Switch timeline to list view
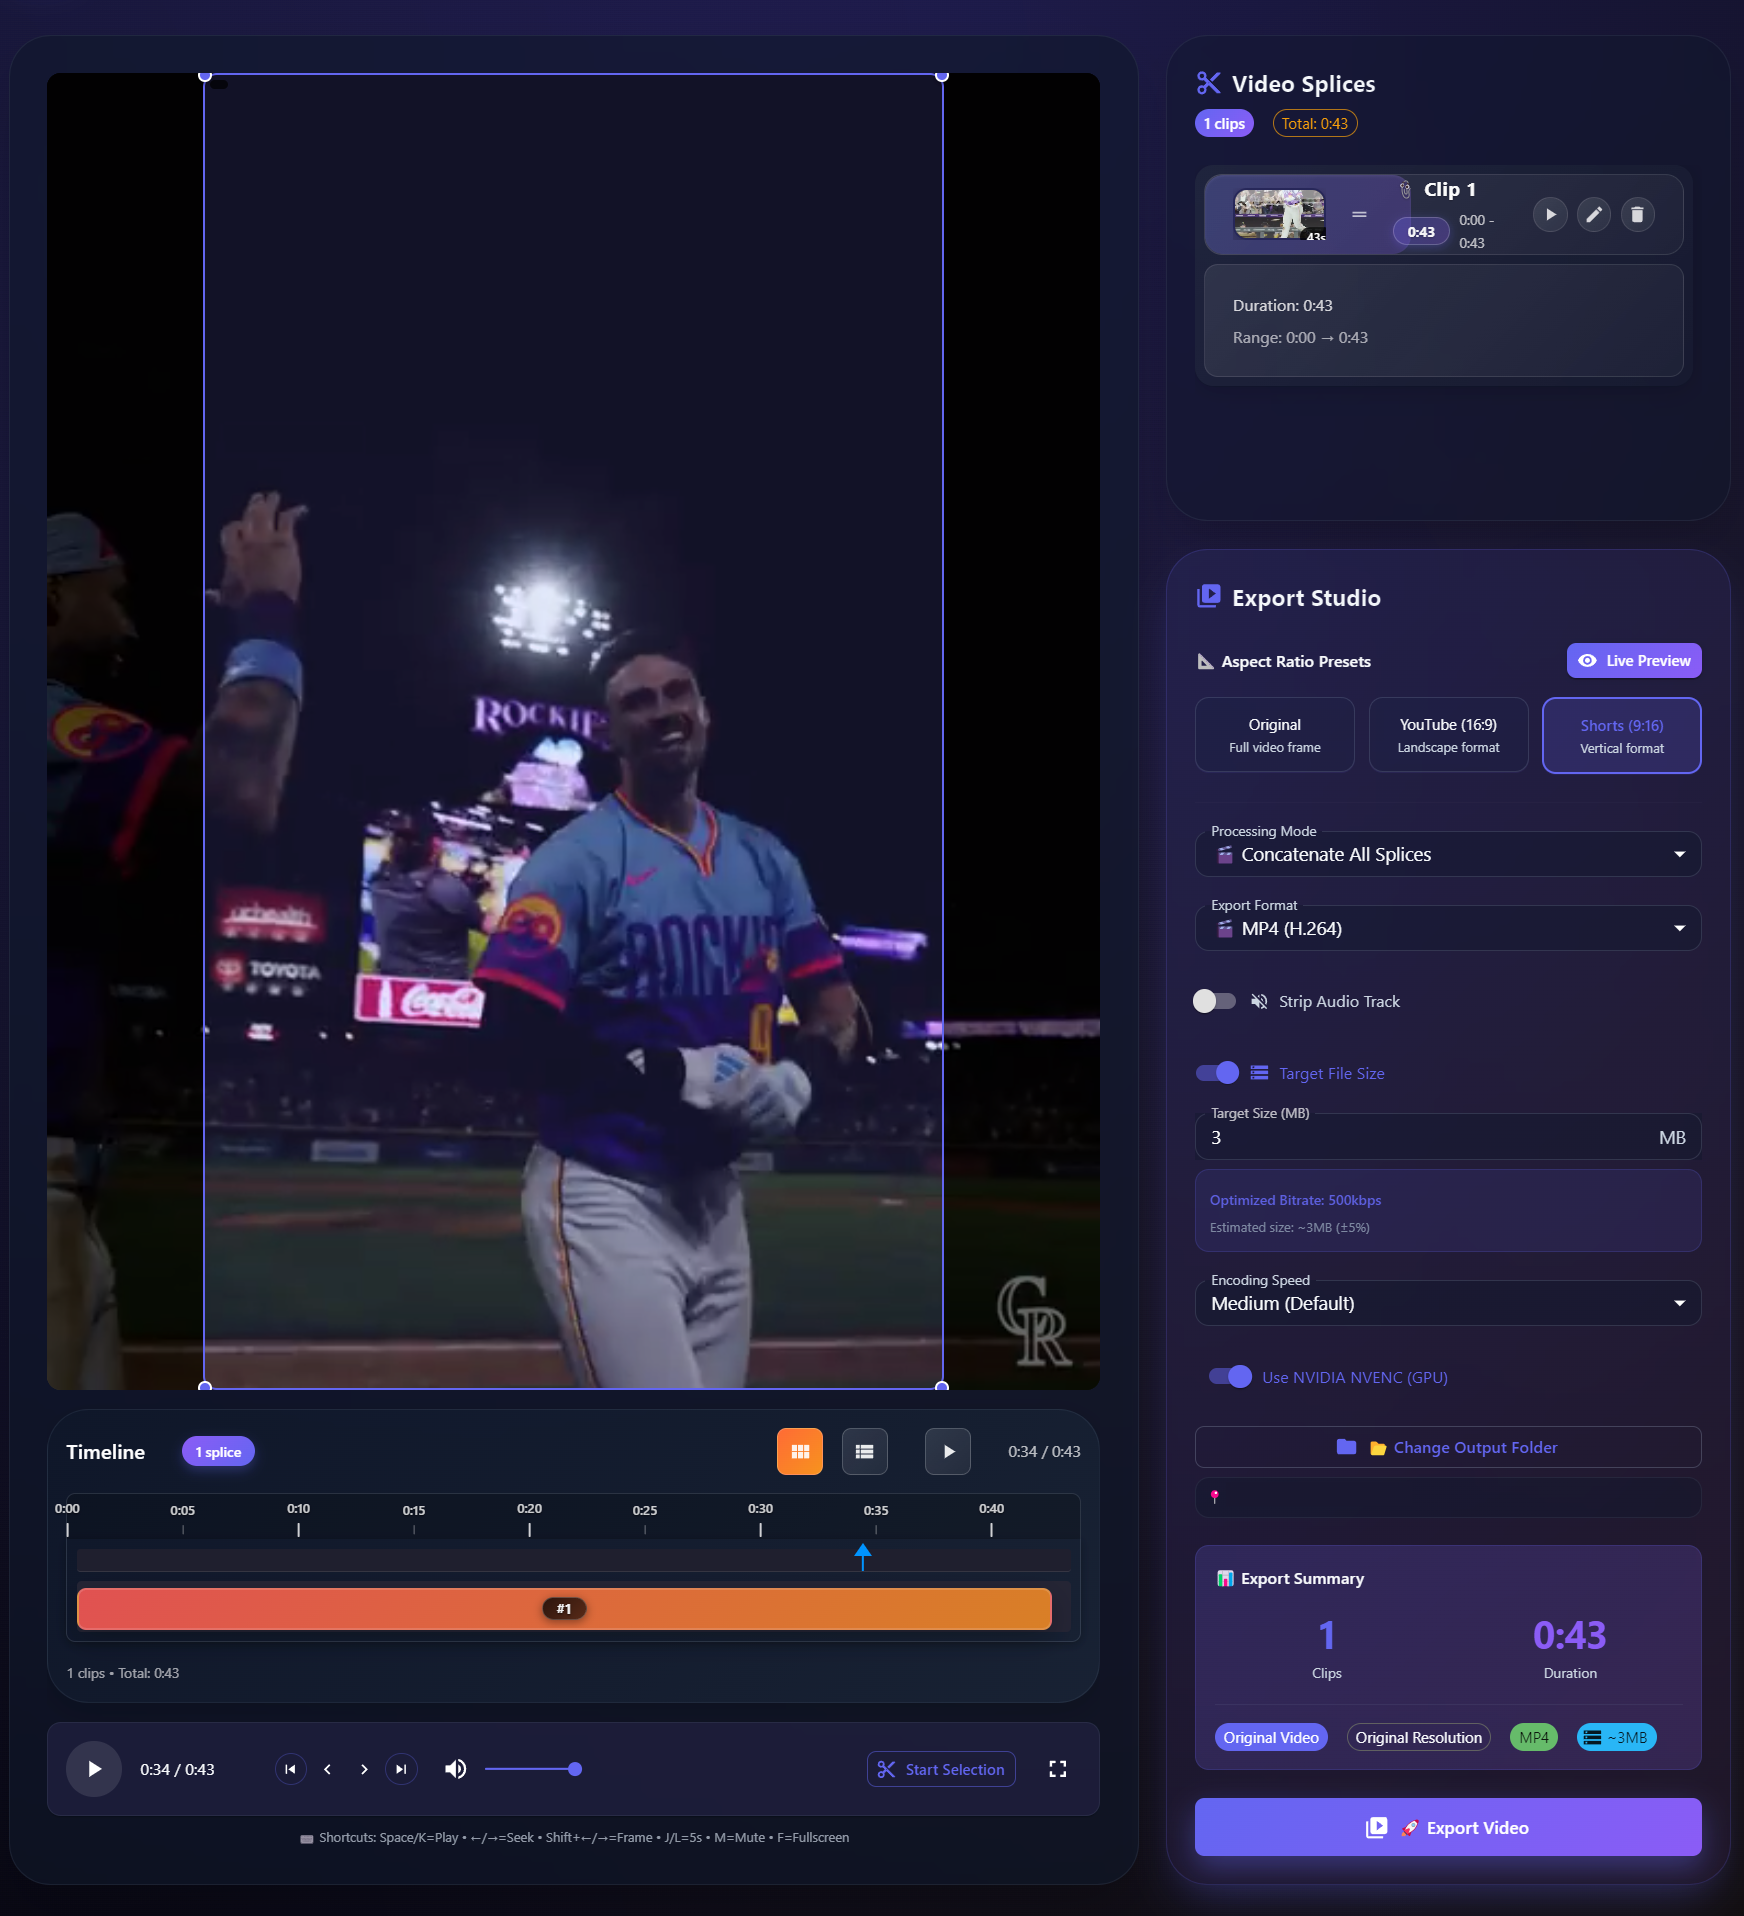1744x1916 pixels. pos(865,1452)
